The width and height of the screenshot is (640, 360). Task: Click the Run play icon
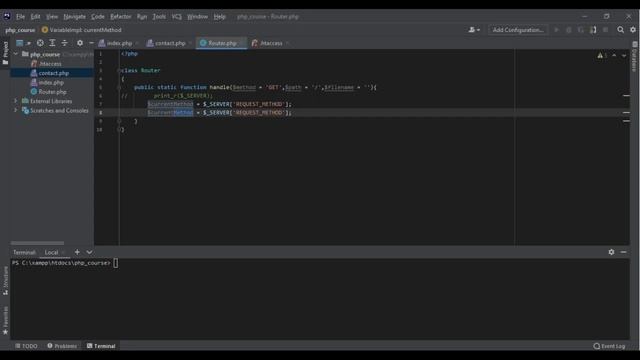point(556,30)
